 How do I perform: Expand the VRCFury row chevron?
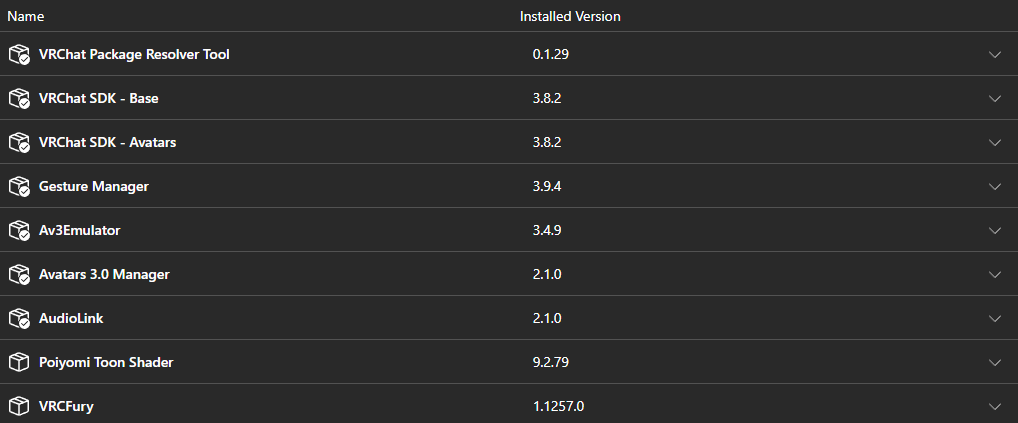[994, 406]
